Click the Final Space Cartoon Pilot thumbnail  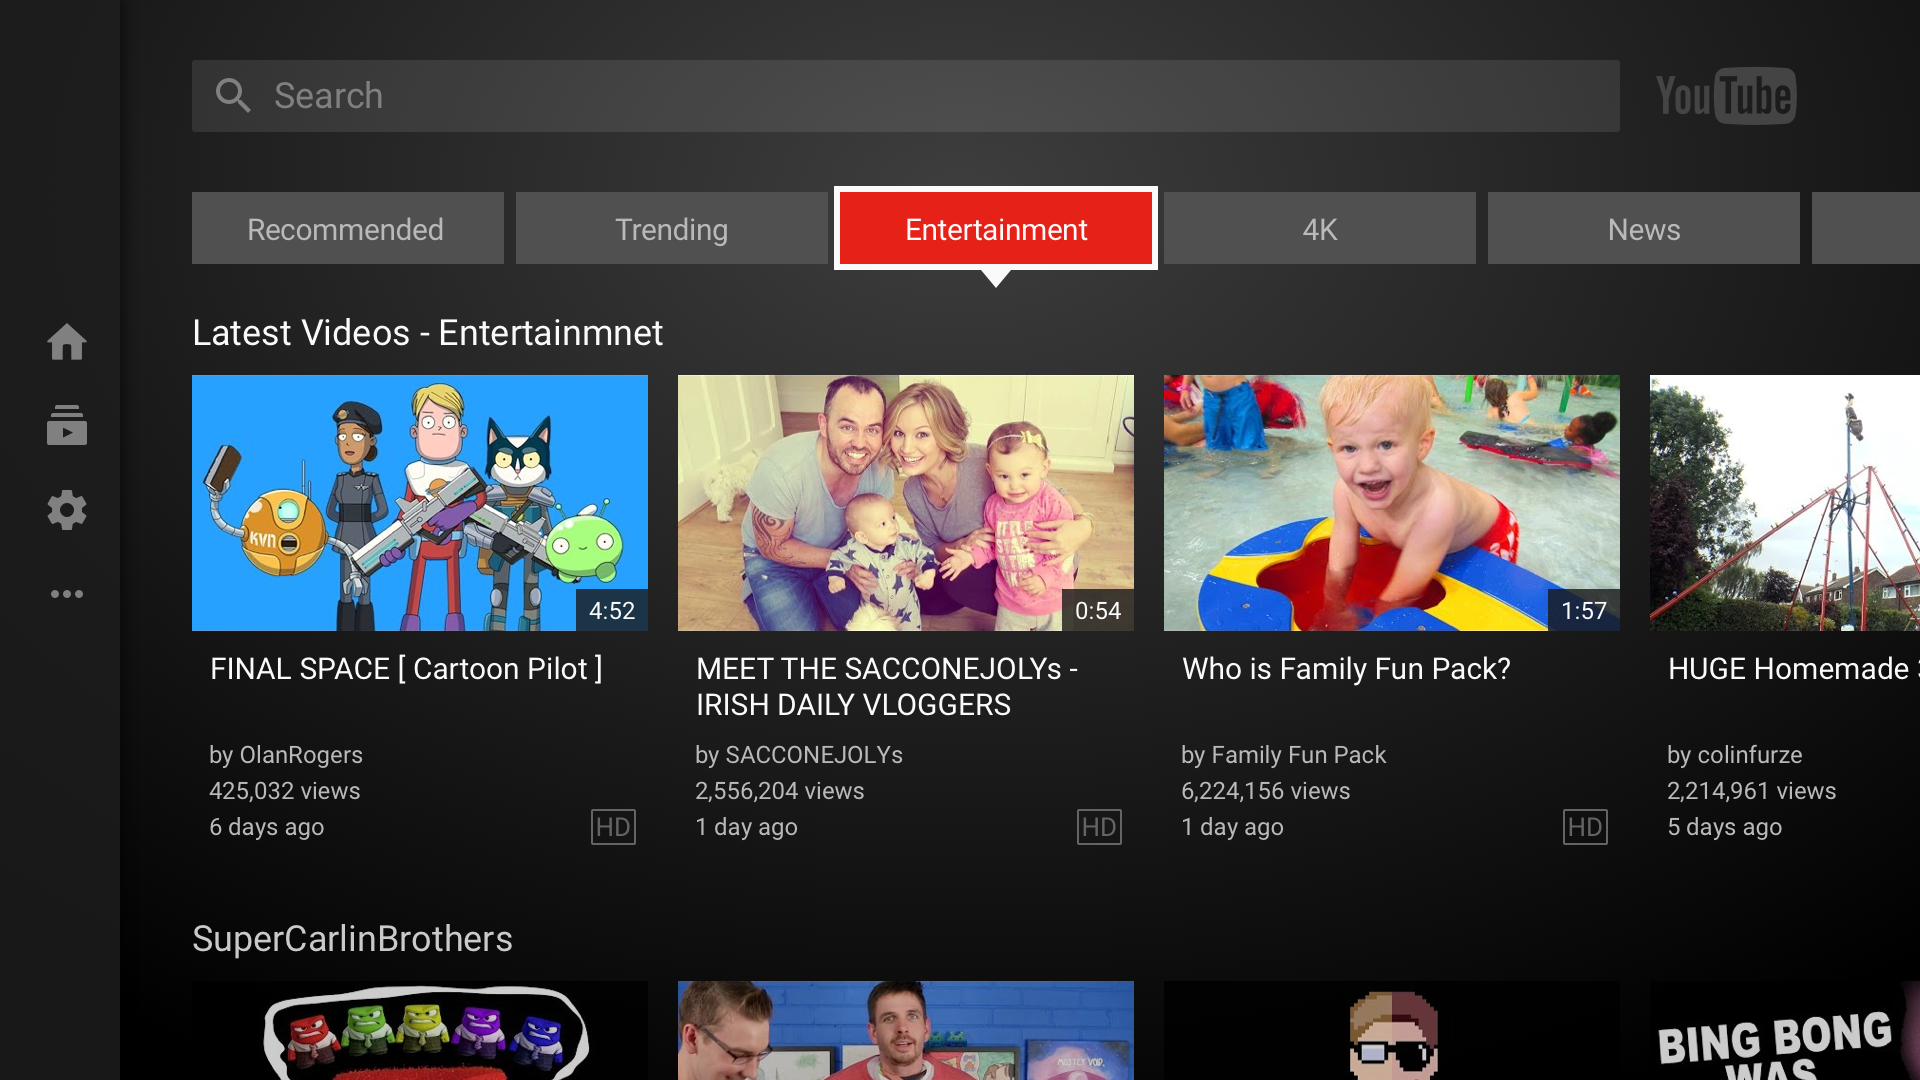(x=419, y=502)
